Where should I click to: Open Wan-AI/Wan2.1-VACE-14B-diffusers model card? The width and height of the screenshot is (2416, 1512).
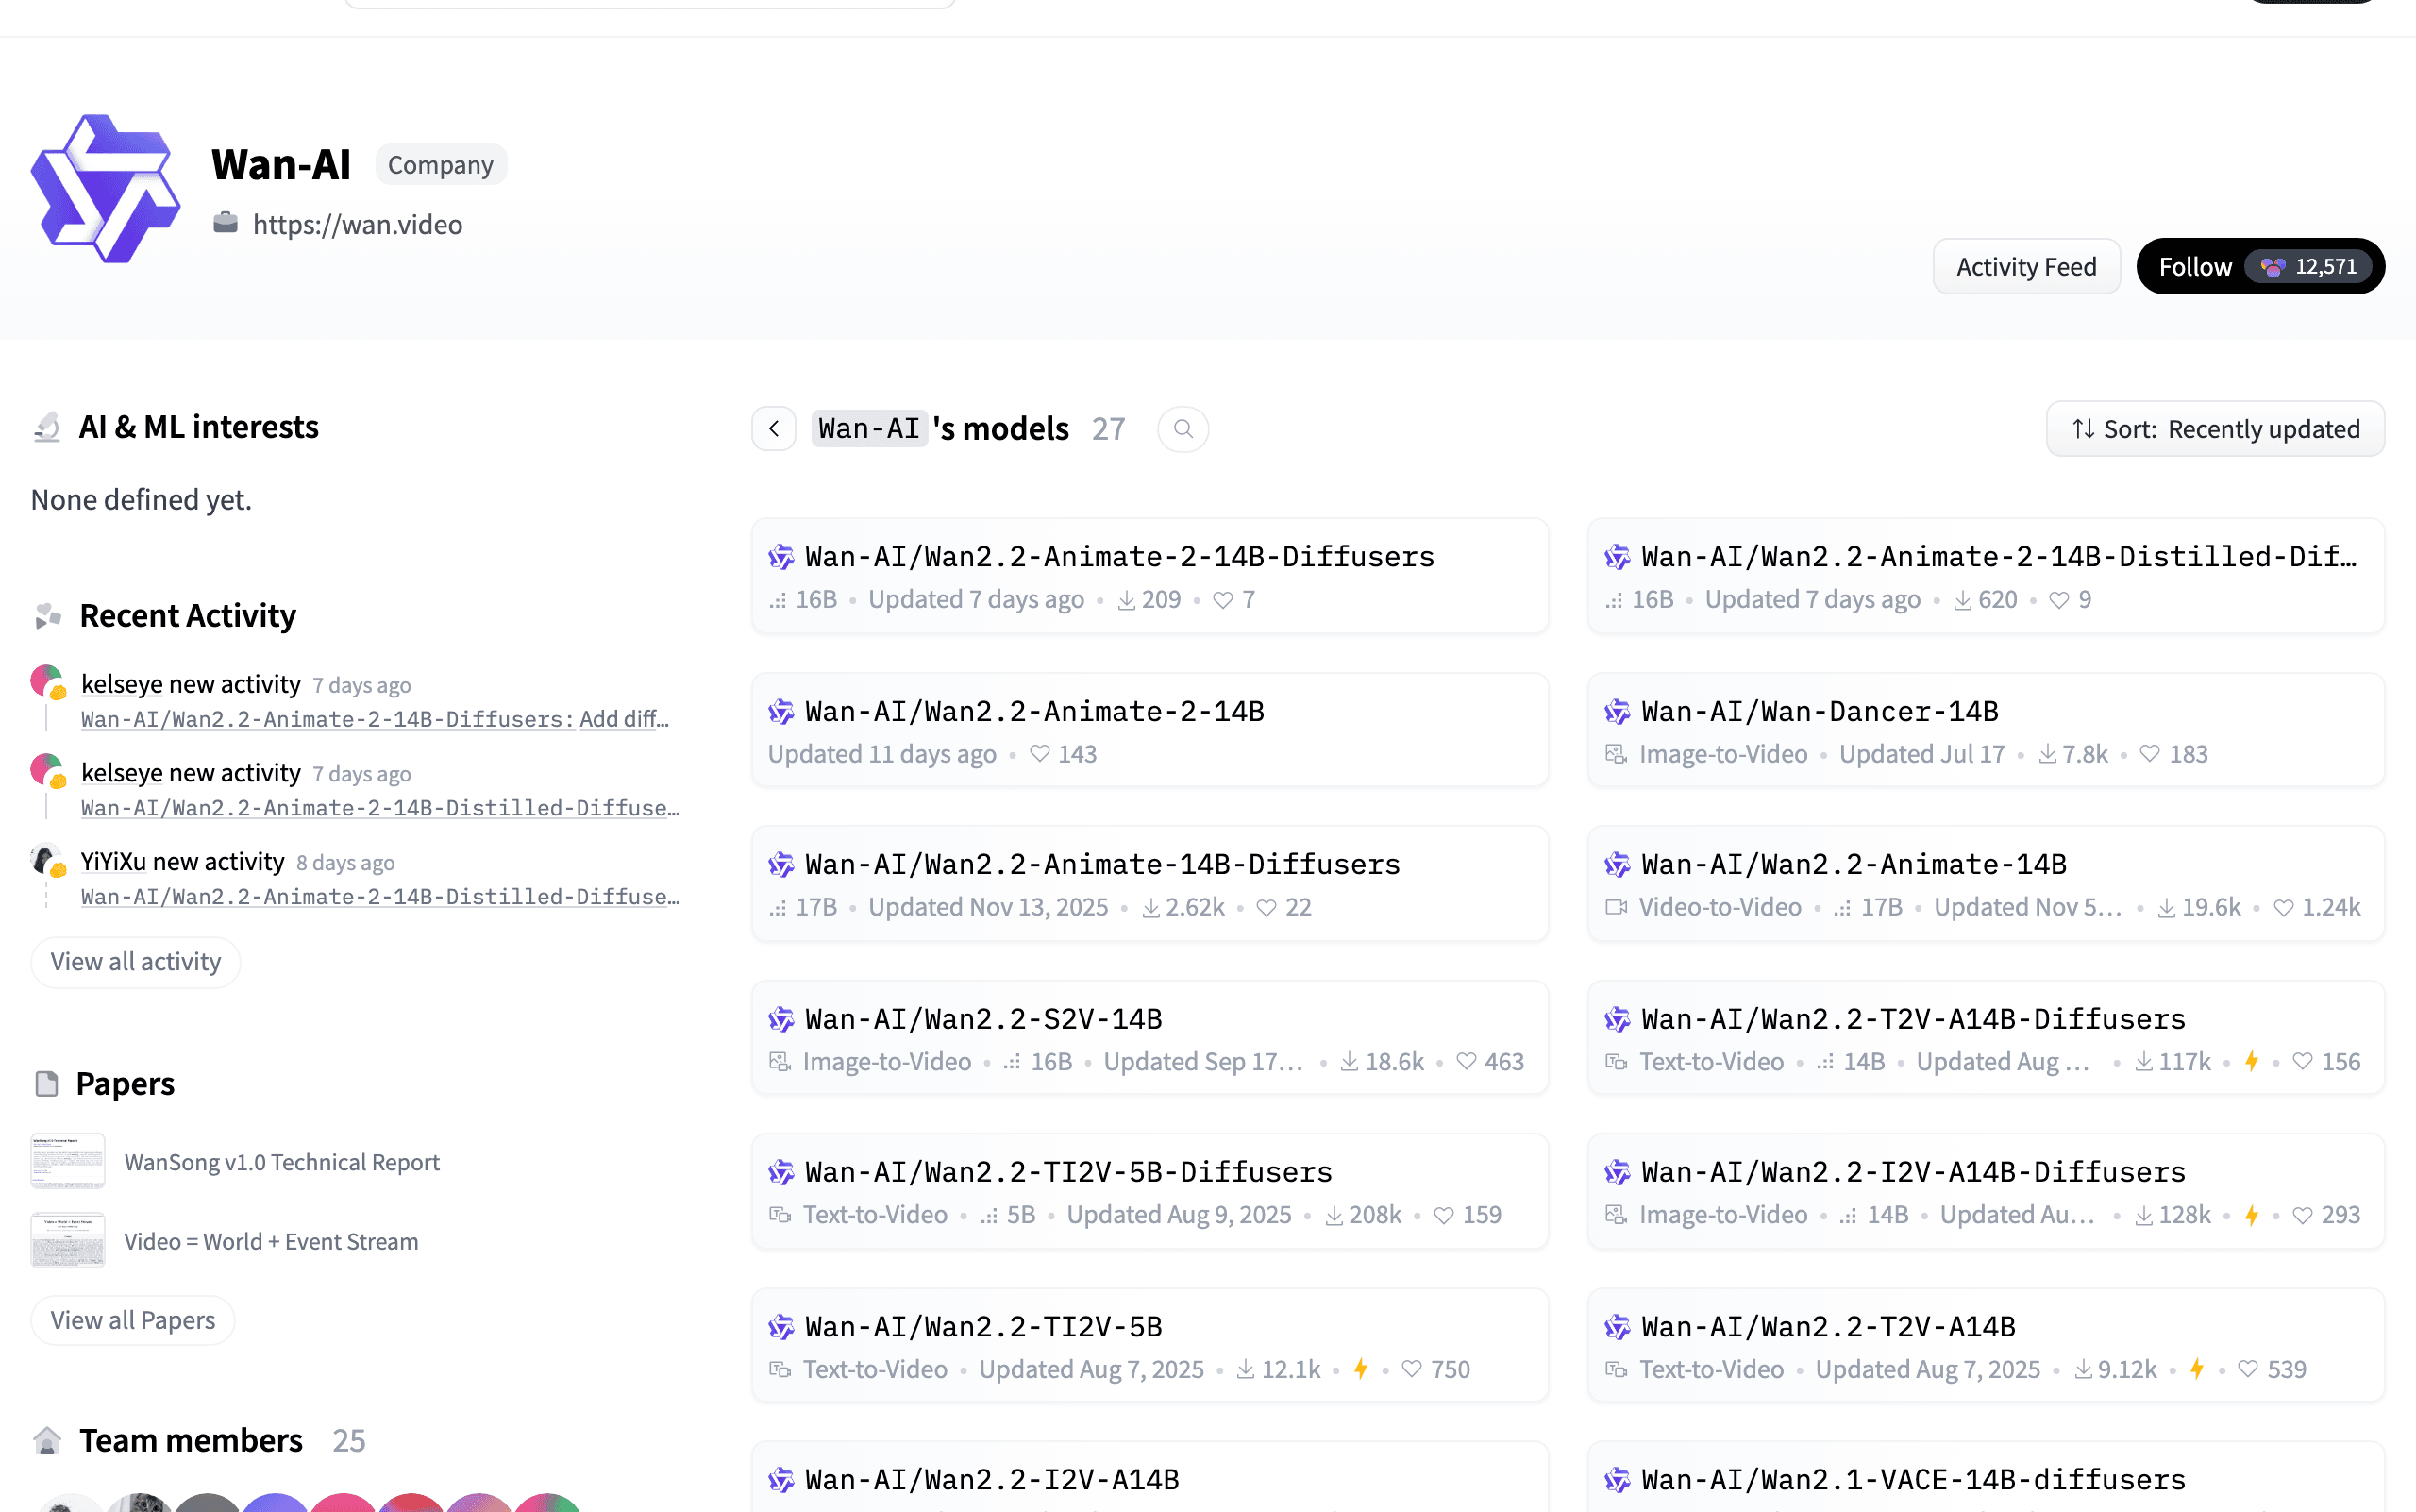tap(1985, 1478)
